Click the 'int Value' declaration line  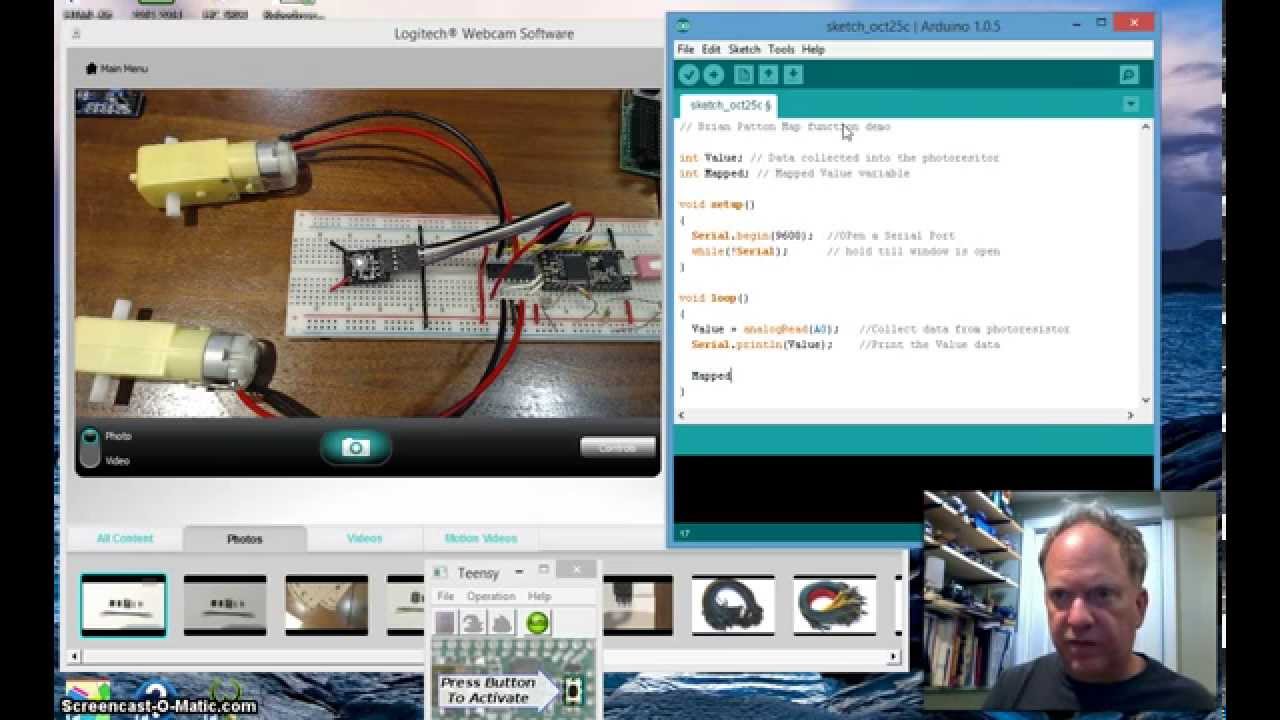pyautogui.click(x=839, y=158)
